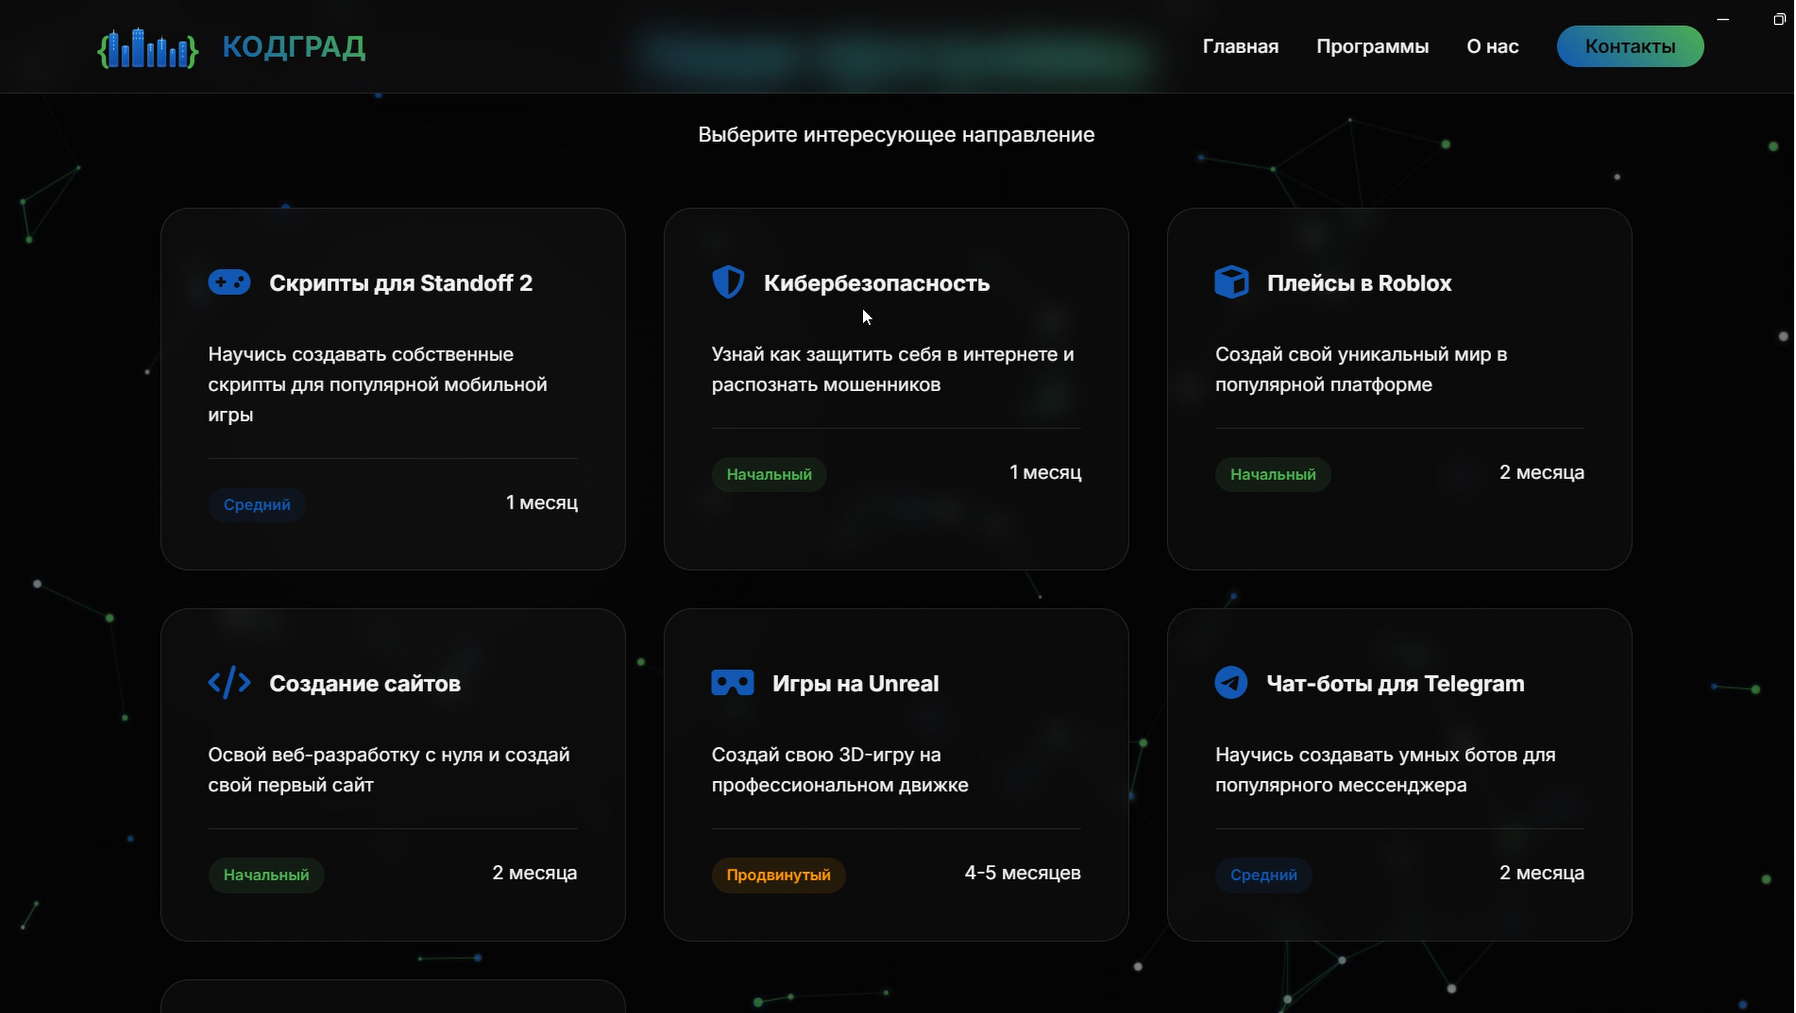
Task: Click the Начальный badge on Создание сайтов card
Action: [x=266, y=875]
